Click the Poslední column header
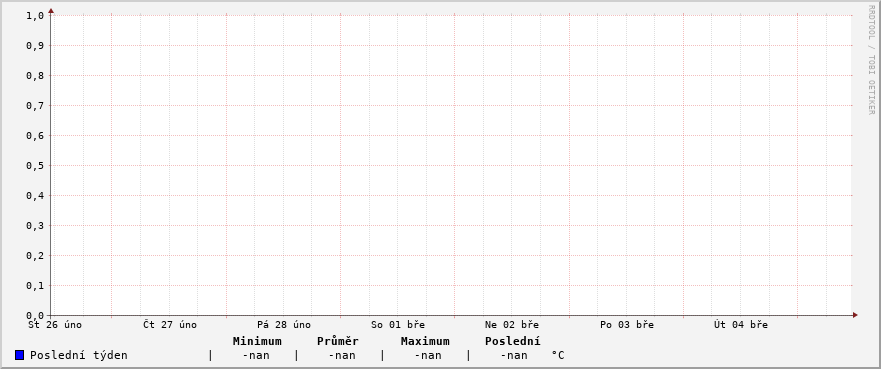Image resolution: width=881 pixels, height=369 pixels. (512, 341)
